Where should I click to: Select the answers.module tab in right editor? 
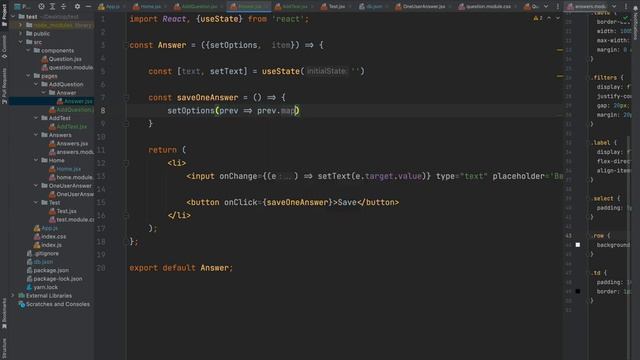pos(587,7)
